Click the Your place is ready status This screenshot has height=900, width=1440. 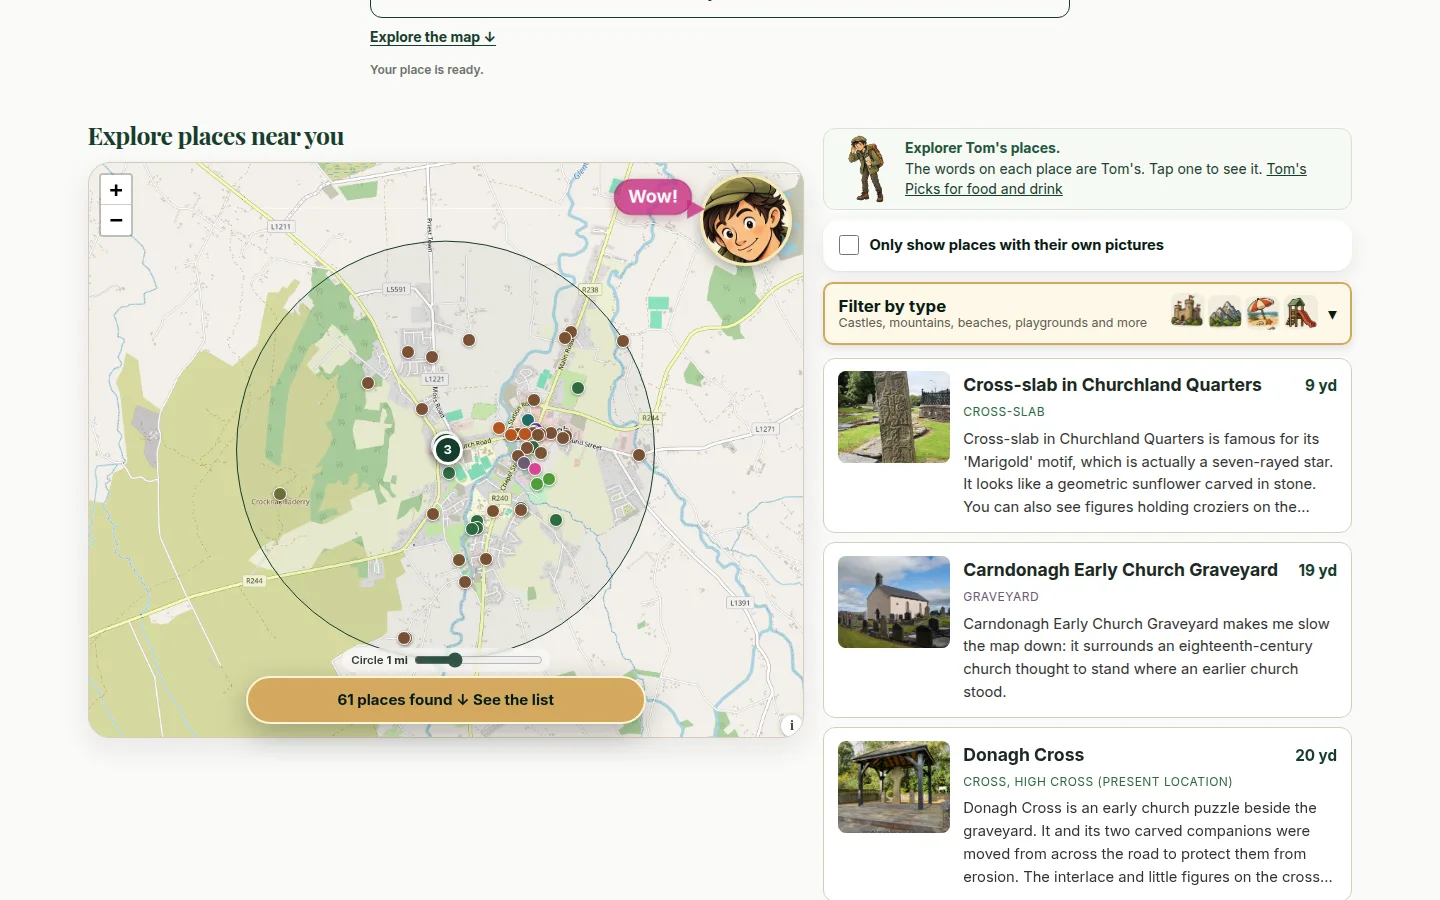[x=427, y=70]
